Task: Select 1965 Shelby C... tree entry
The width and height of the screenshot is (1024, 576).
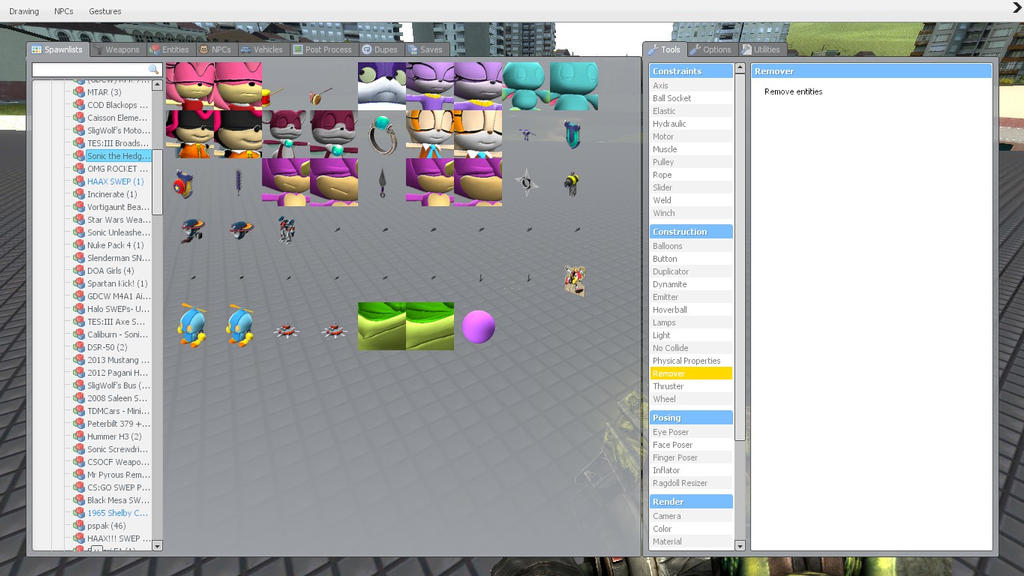Action: [118, 513]
